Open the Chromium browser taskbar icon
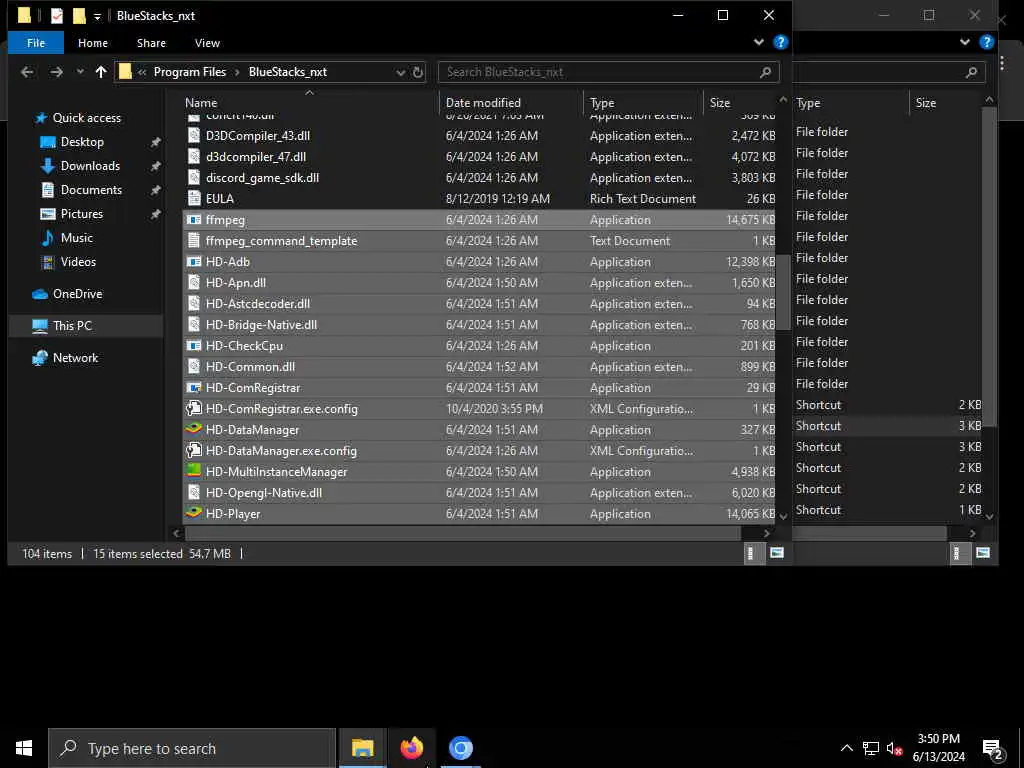The width and height of the screenshot is (1024, 768). pos(460,748)
